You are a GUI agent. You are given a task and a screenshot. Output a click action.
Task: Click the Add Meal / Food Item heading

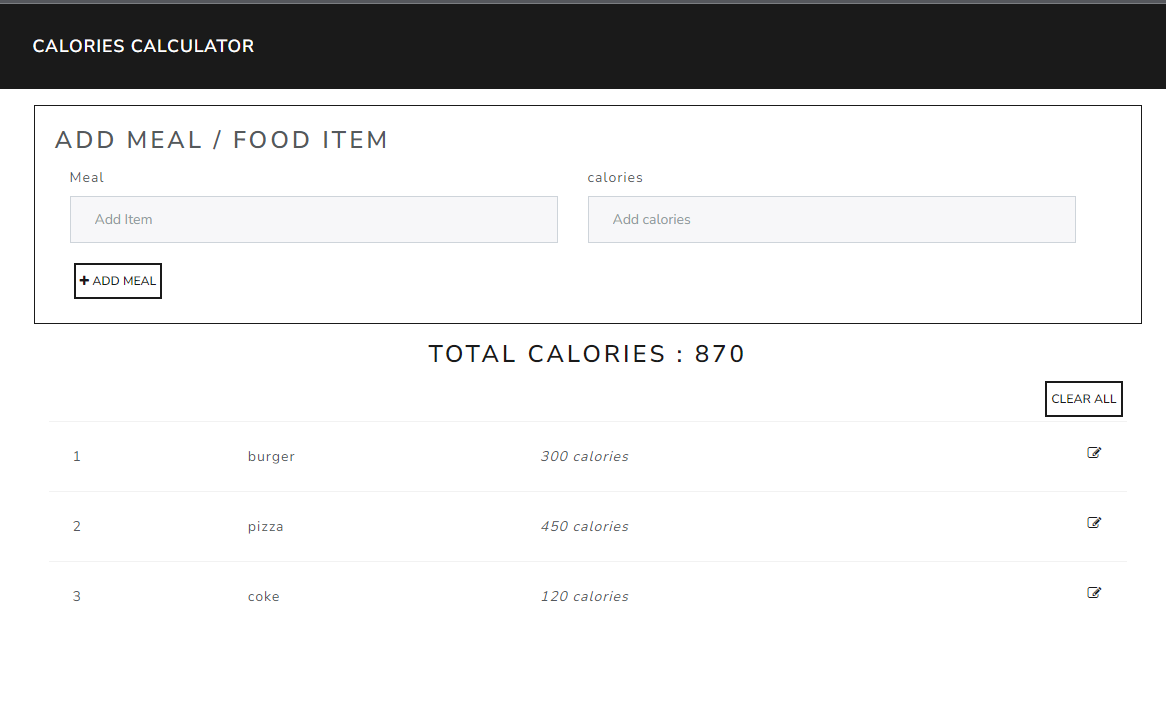(x=222, y=140)
